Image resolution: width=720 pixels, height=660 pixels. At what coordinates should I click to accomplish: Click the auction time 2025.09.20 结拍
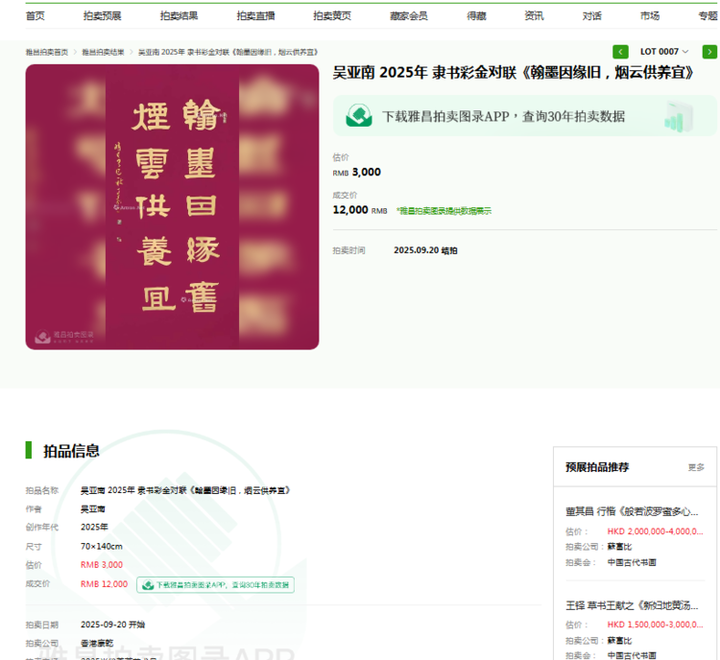point(425,250)
